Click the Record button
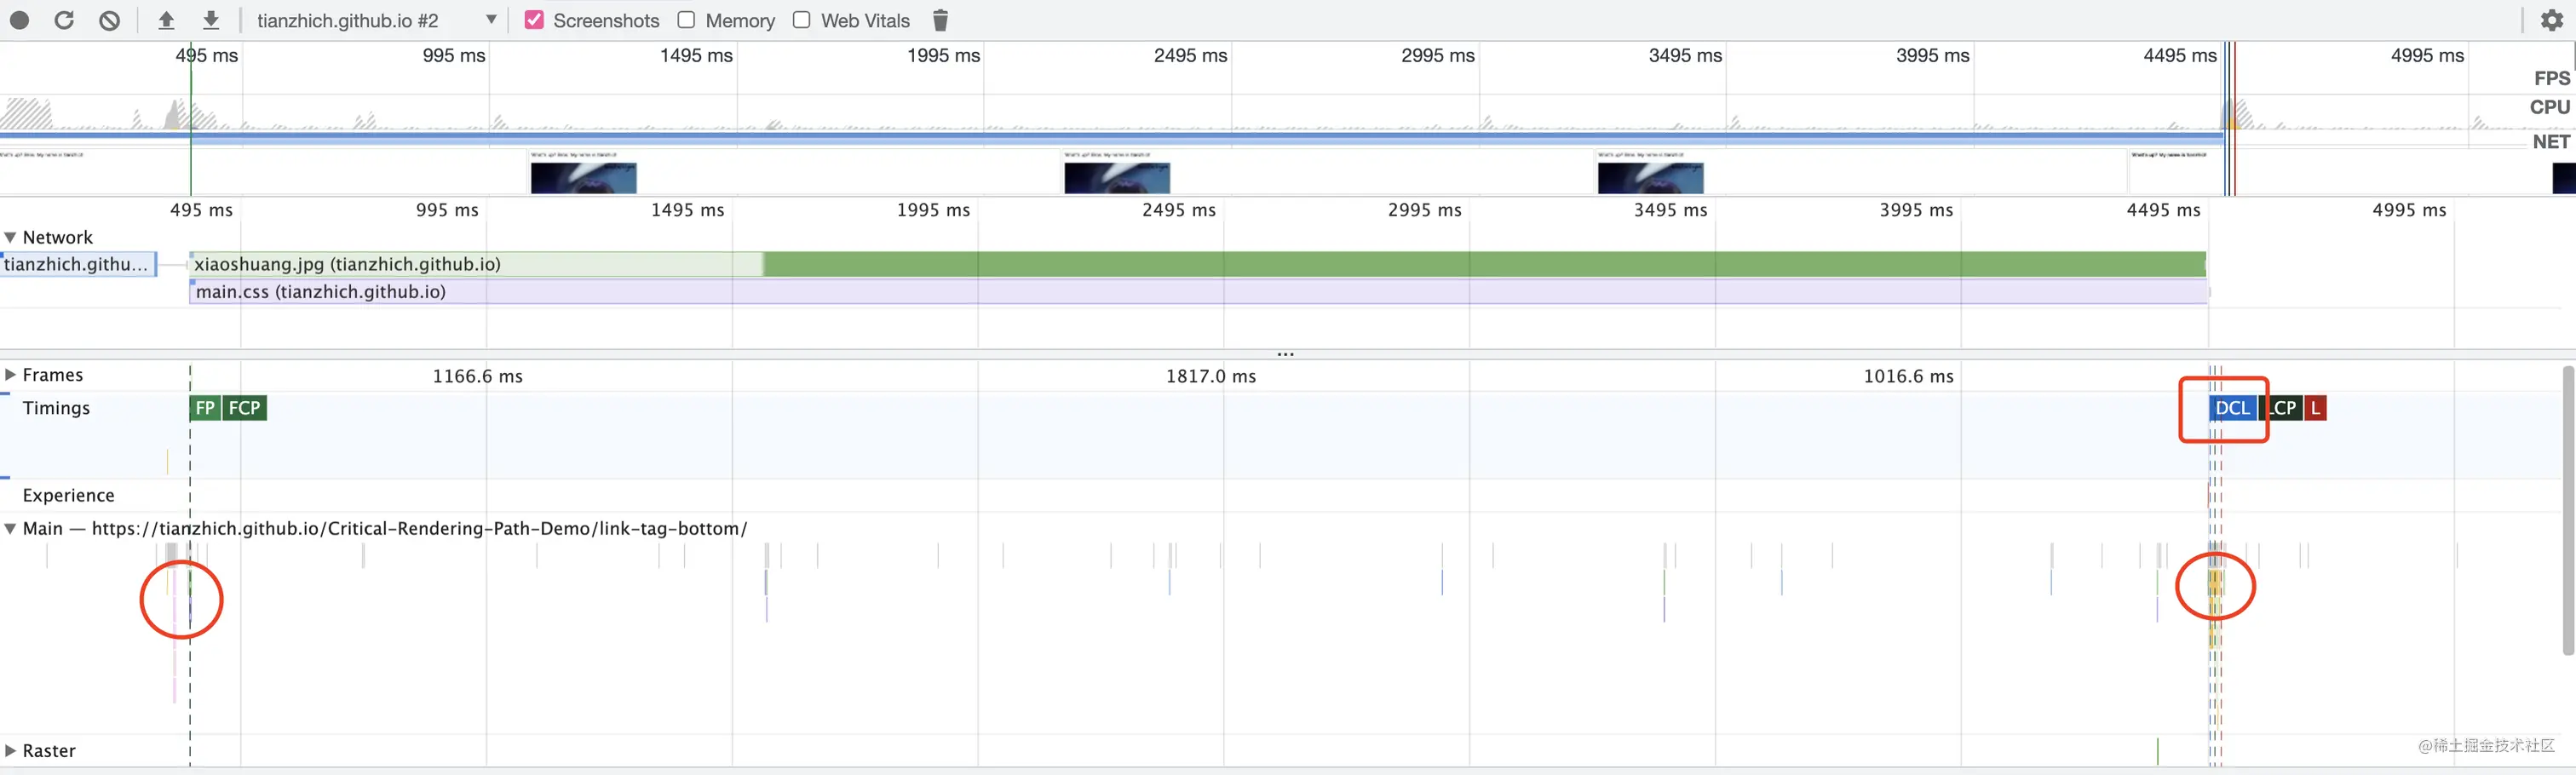The image size is (2576, 775). point(19,20)
